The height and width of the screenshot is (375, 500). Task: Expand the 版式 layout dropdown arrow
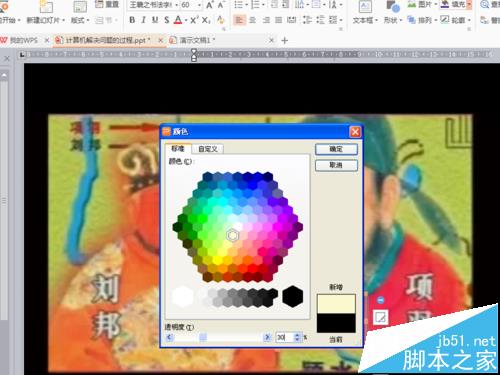pyautogui.click(x=88, y=20)
